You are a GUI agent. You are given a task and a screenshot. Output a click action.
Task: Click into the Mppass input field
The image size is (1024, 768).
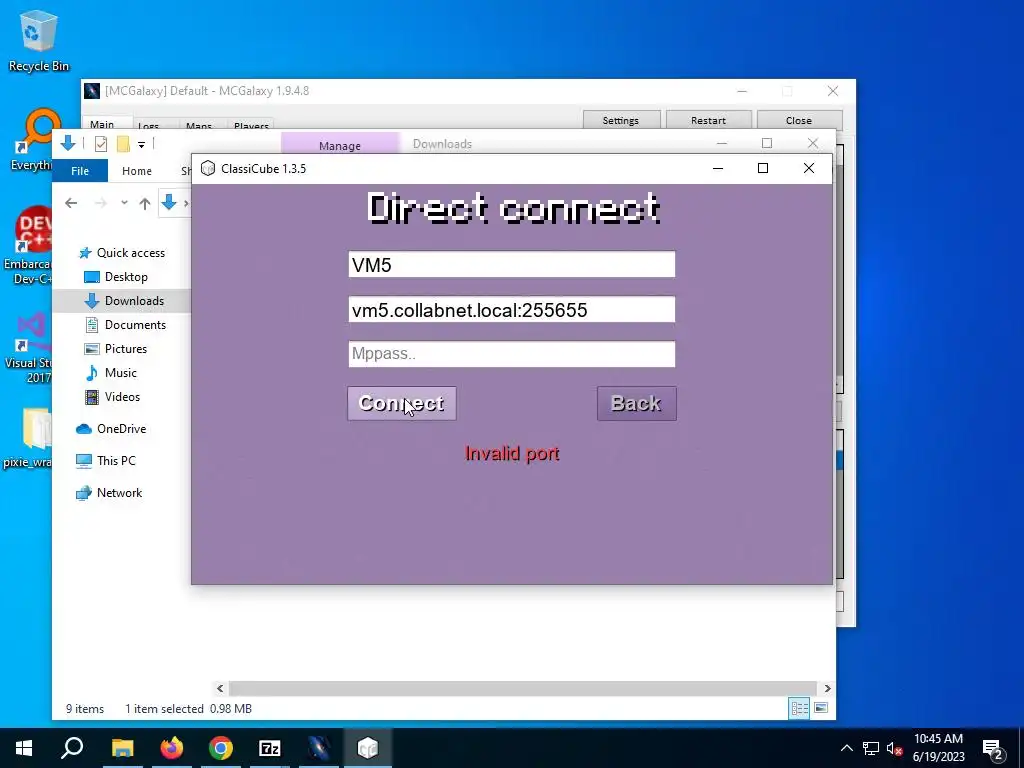(511, 354)
